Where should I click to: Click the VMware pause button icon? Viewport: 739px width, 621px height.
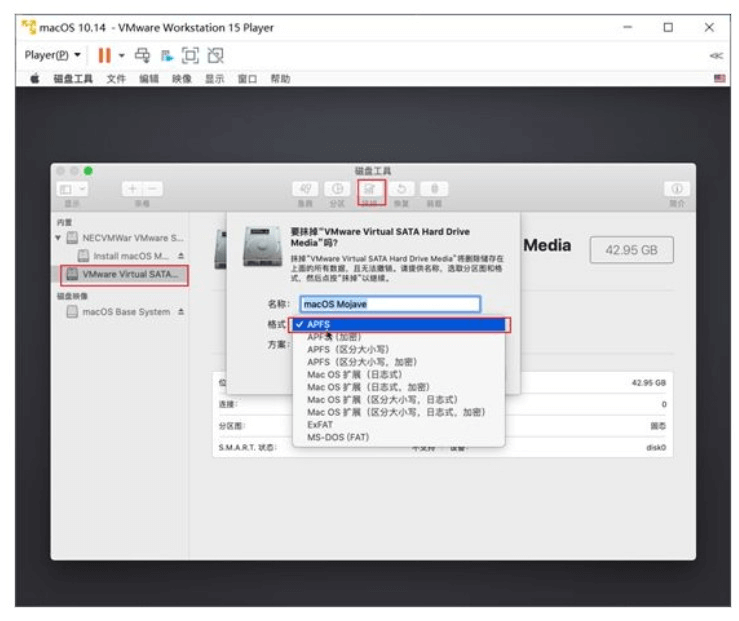(x=103, y=54)
